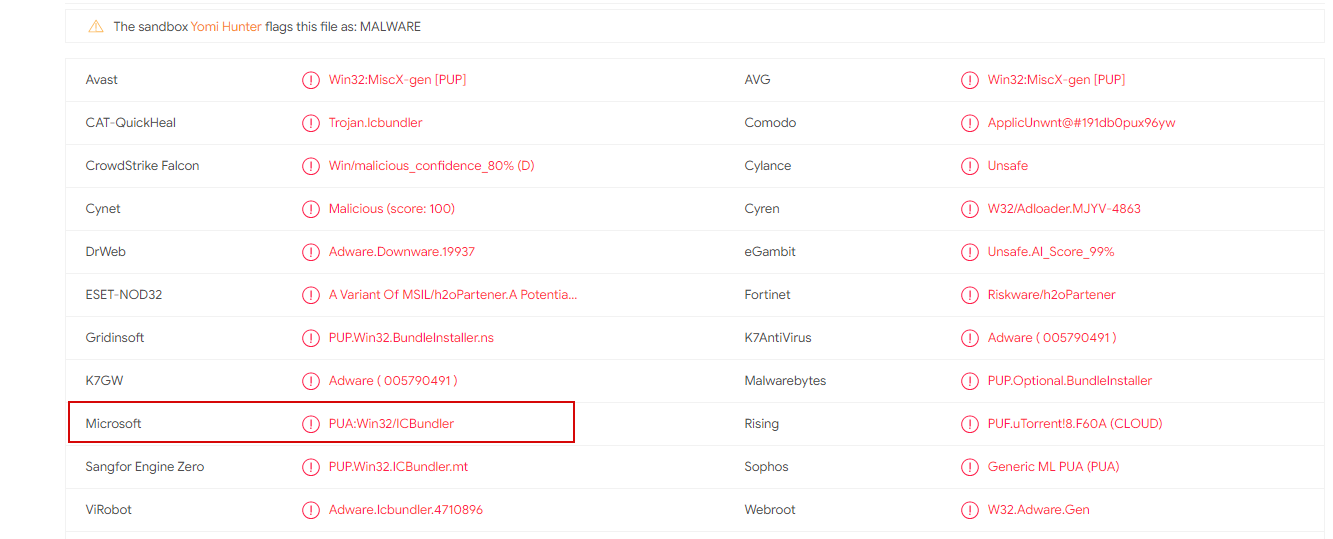
Task: Click the Gridinsoft vendor name
Action: pyautogui.click(x=115, y=338)
